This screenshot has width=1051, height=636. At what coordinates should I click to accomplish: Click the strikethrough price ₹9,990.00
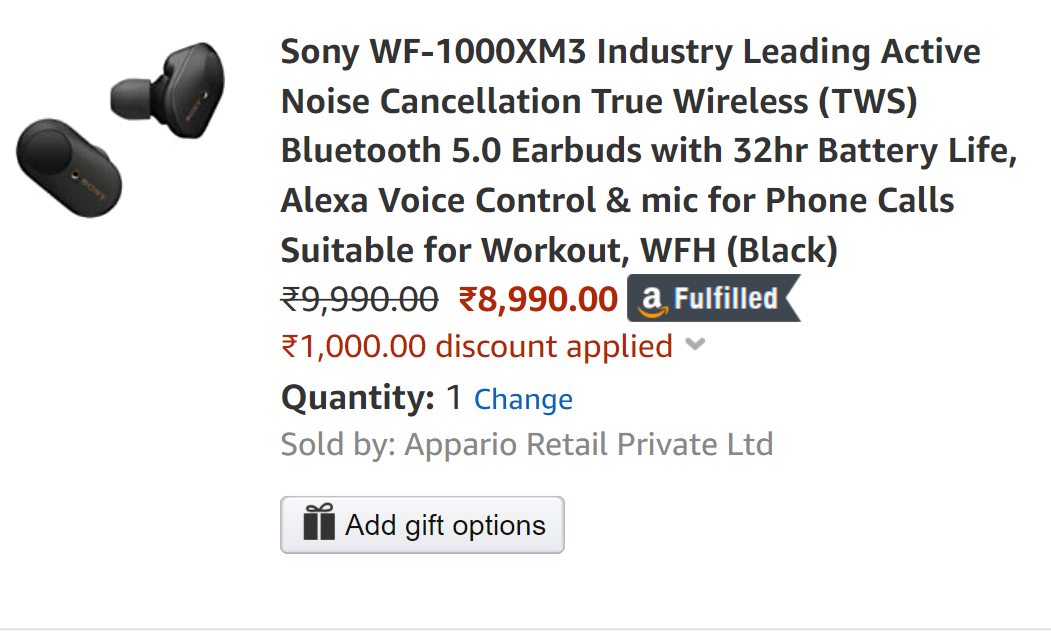coord(358,297)
